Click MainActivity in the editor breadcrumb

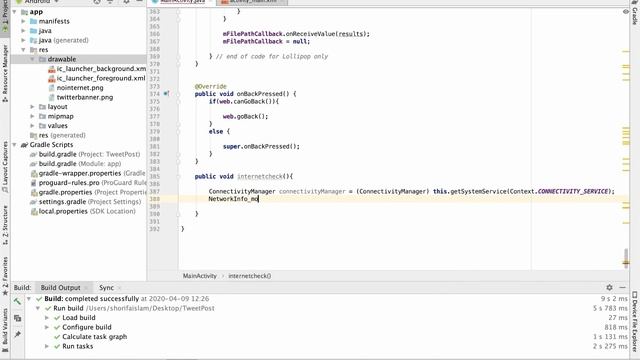coord(200,276)
